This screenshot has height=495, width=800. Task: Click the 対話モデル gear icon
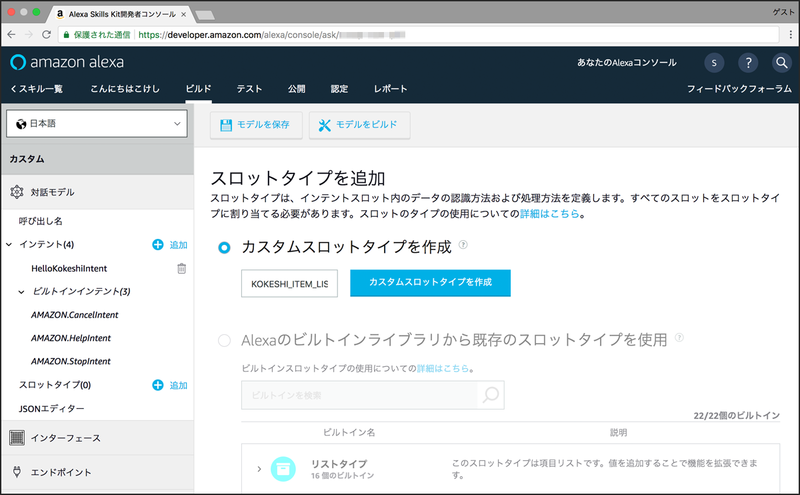[17, 192]
